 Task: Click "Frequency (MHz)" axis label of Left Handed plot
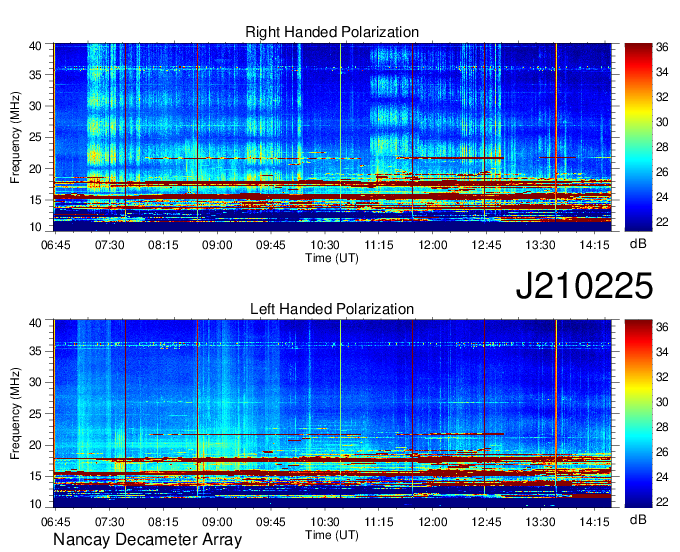pyautogui.click(x=15, y=414)
